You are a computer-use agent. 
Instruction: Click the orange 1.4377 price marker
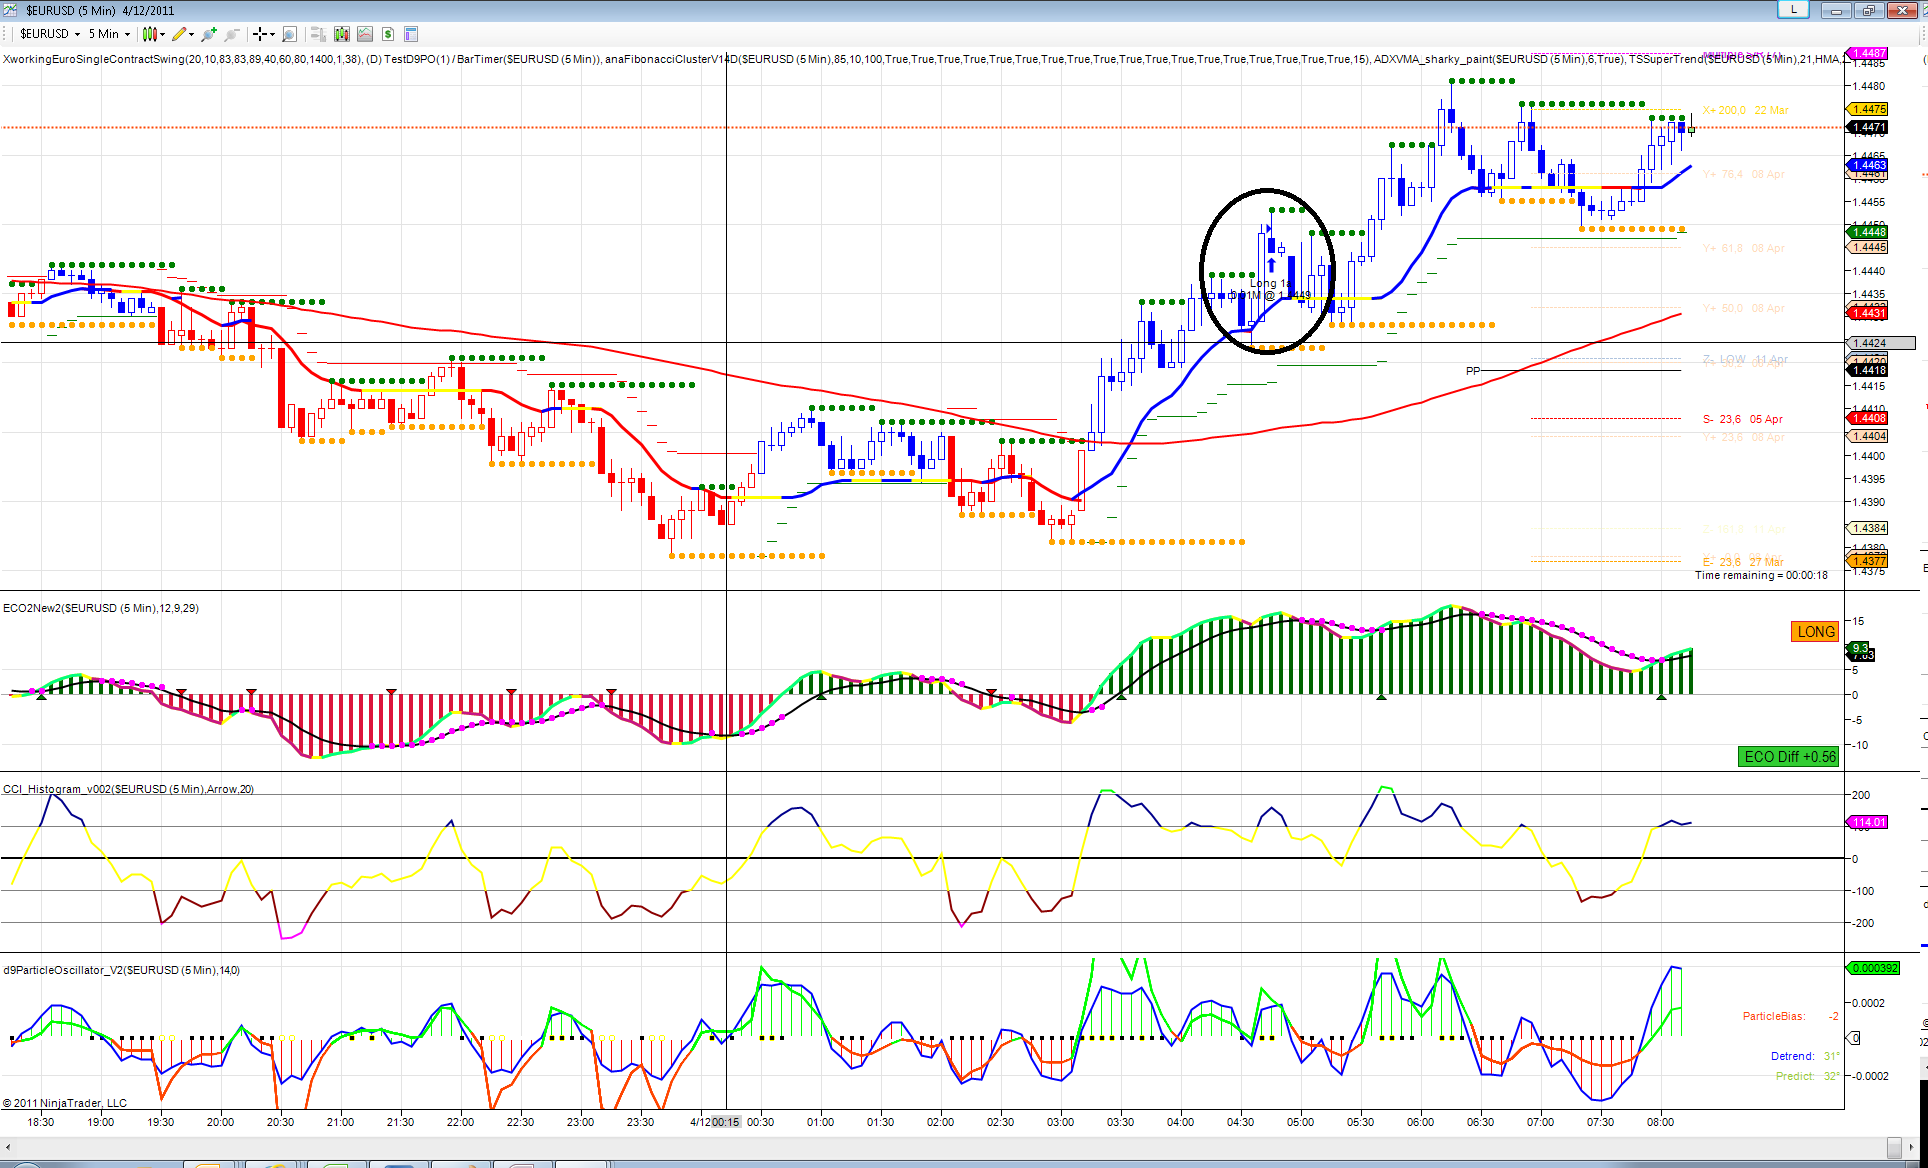coord(1867,561)
